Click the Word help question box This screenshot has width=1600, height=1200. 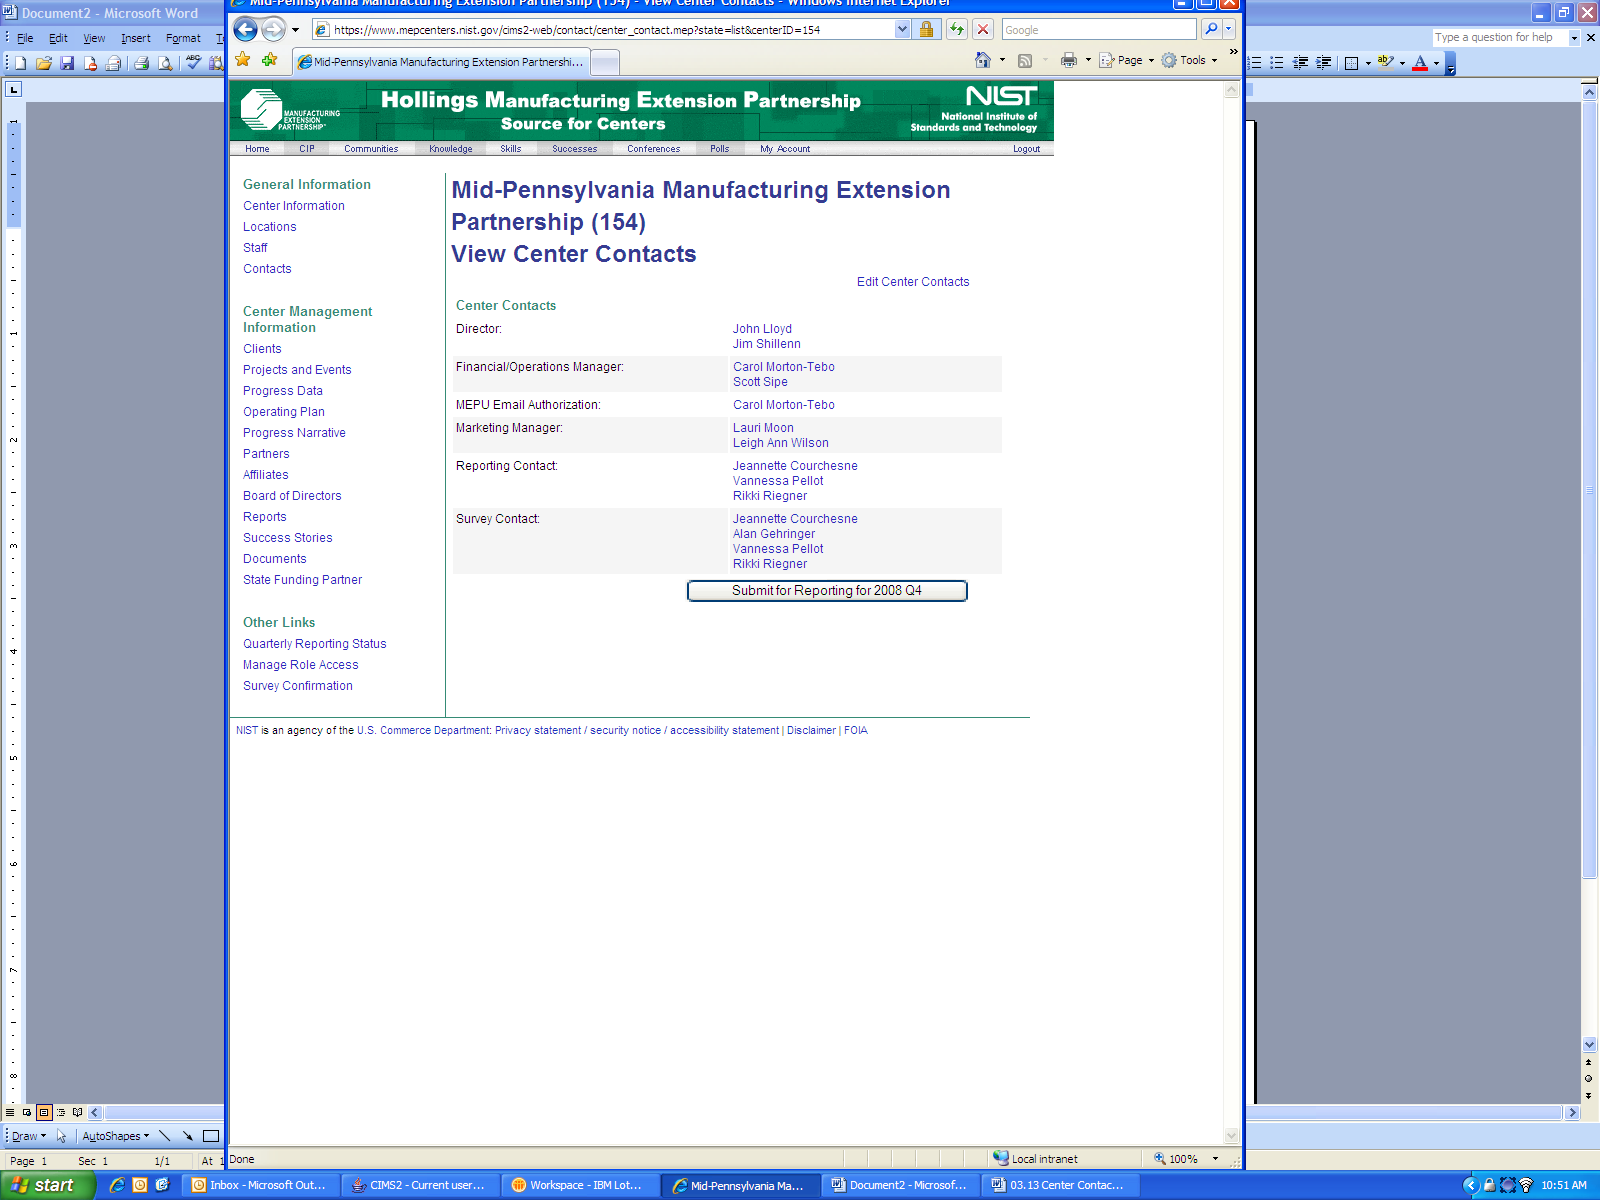(x=1500, y=38)
